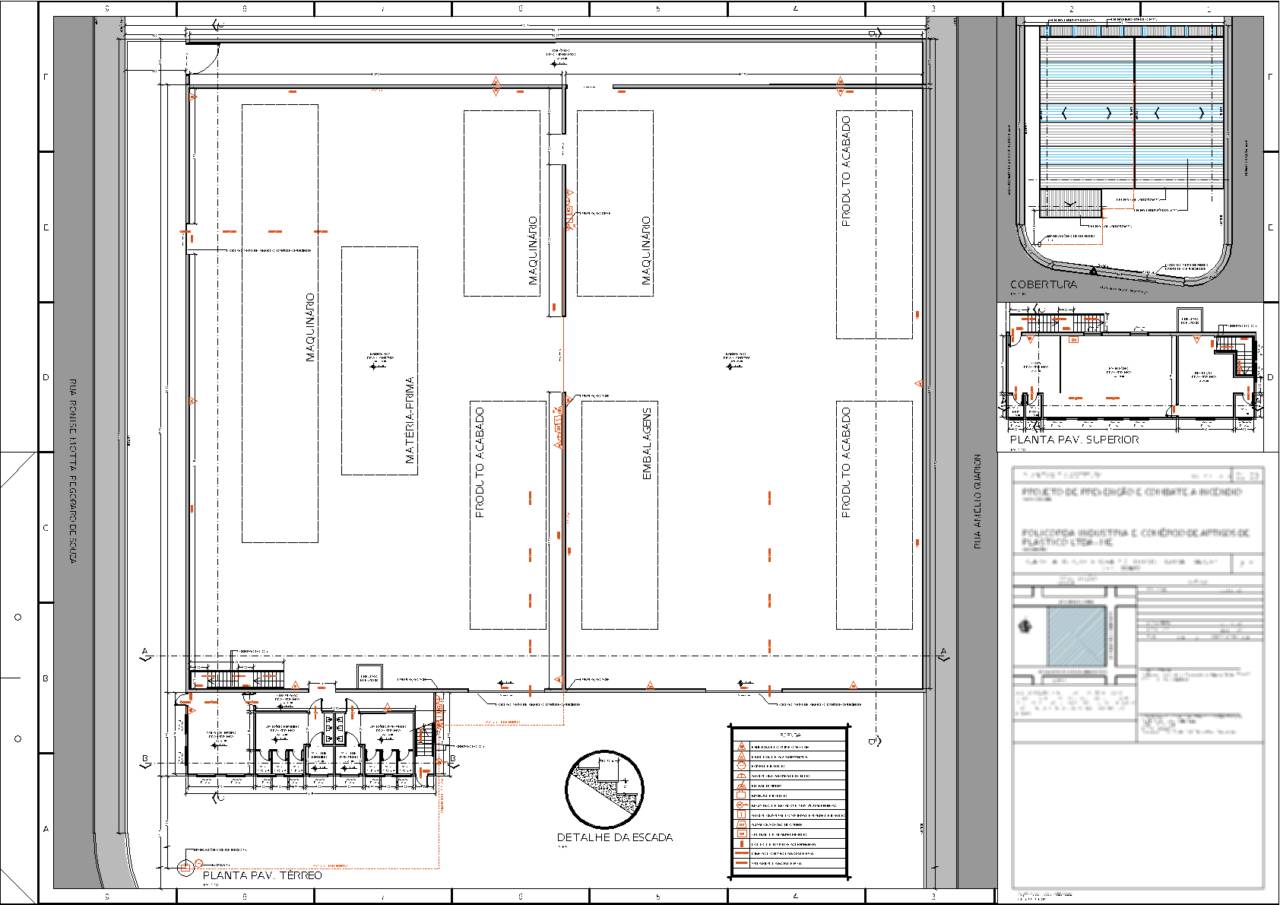The width and height of the screenshot is (1280, 905).
Task: Click the section marker A on left side
Action: pyautogui.click(x=145, y=653)
